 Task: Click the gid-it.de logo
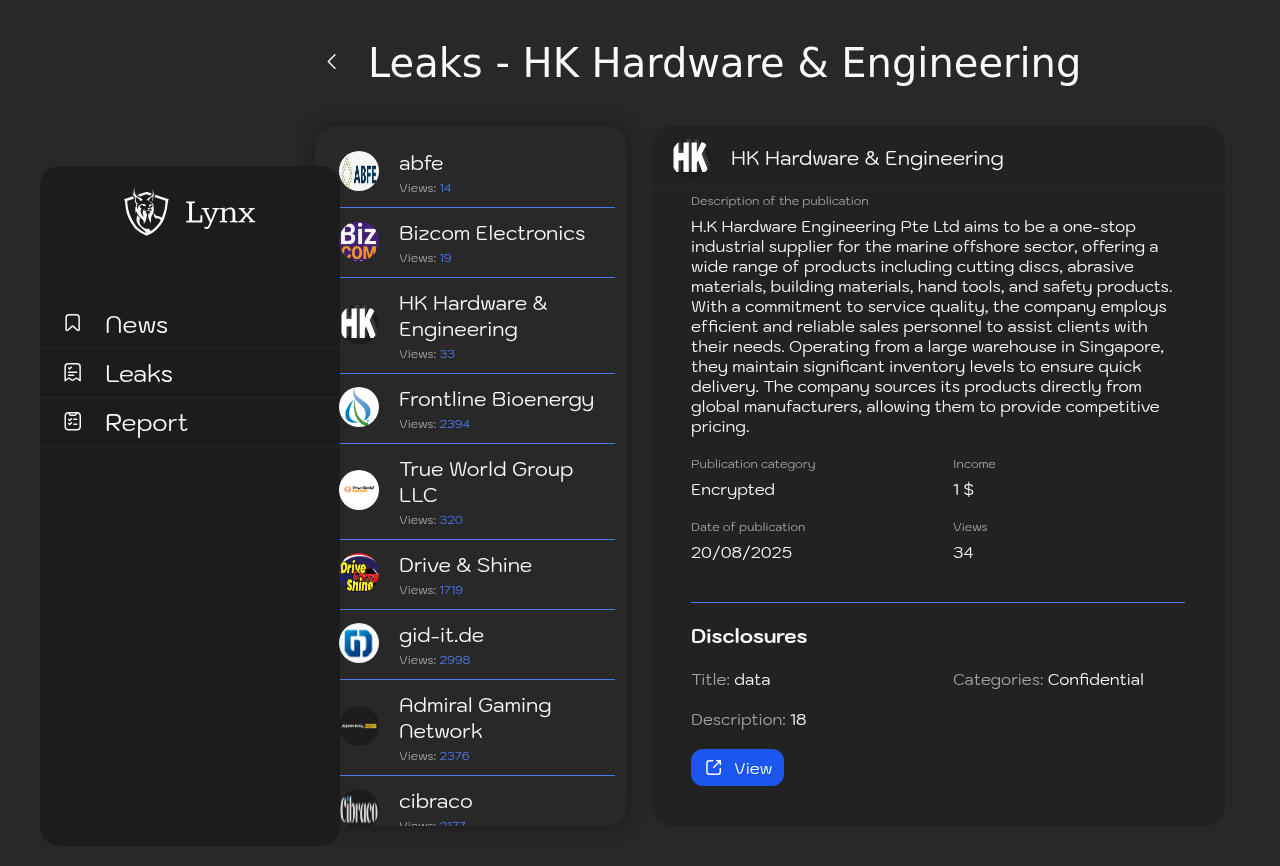[359, 643]
